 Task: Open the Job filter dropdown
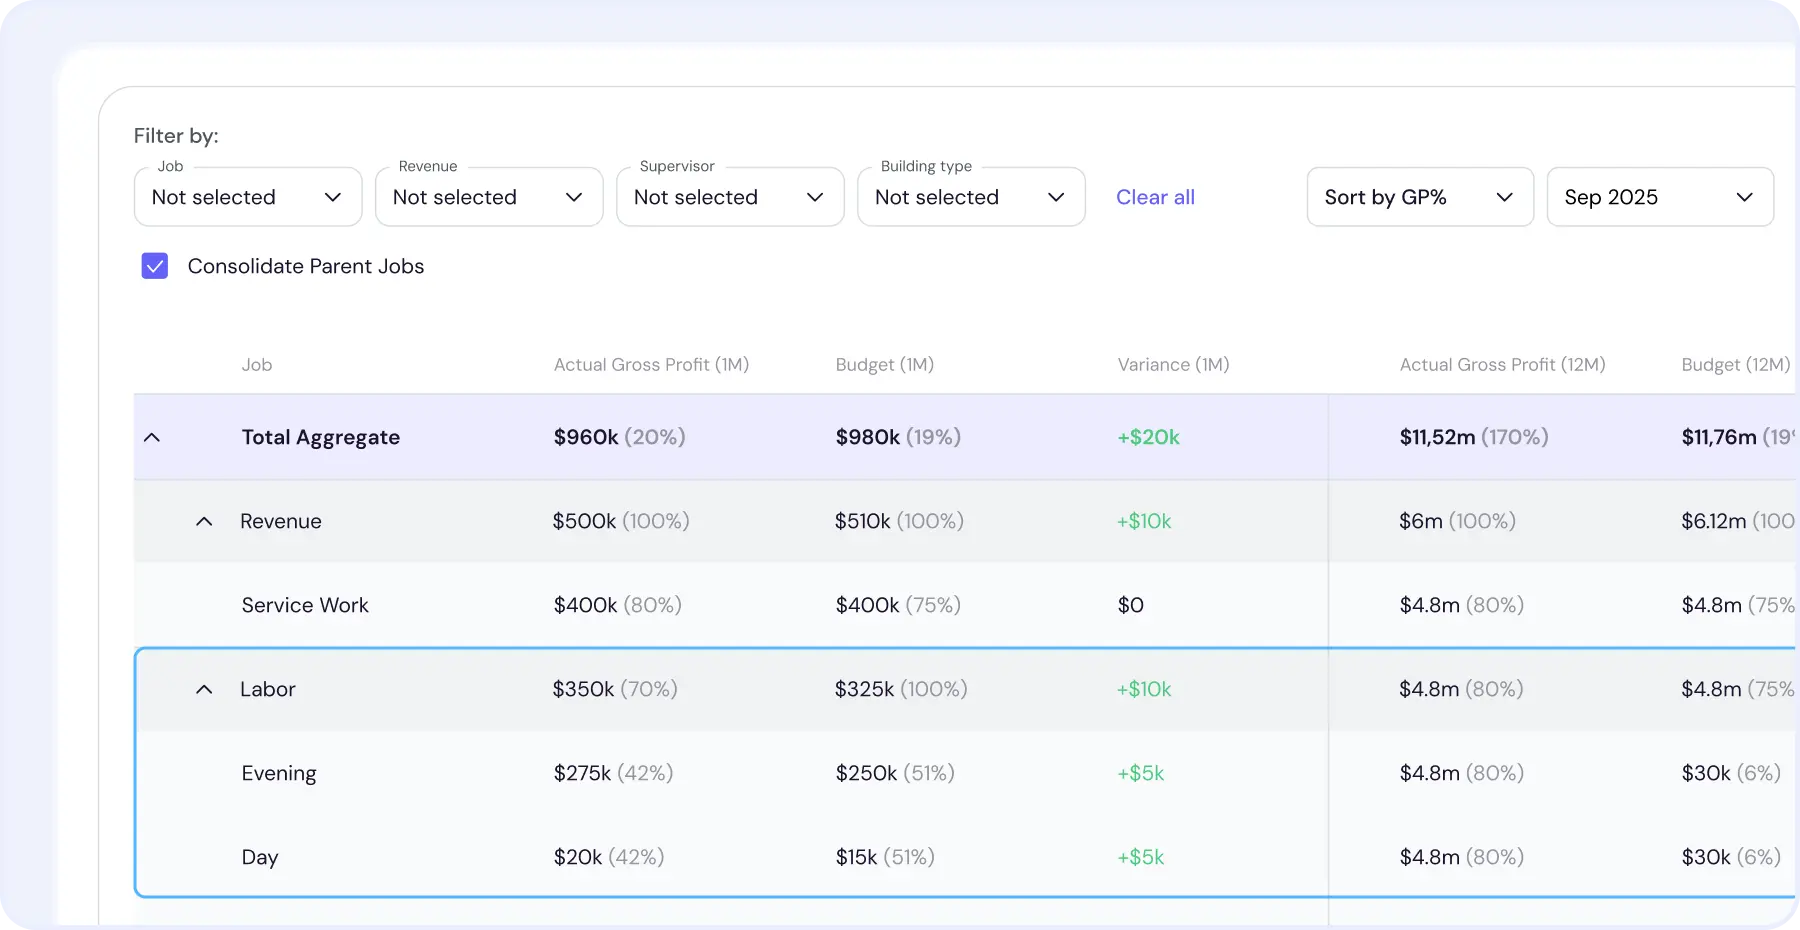pos(247,197)
